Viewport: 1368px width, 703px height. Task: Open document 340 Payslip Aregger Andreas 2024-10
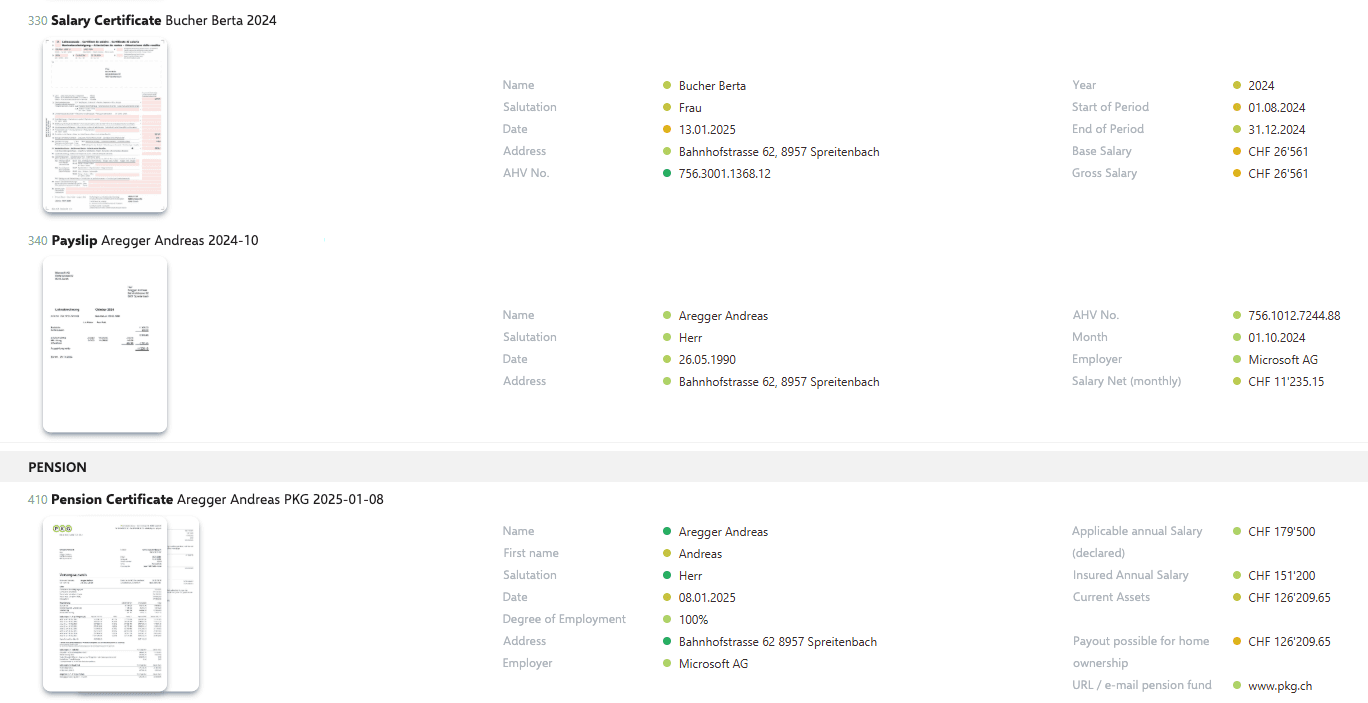143,240
